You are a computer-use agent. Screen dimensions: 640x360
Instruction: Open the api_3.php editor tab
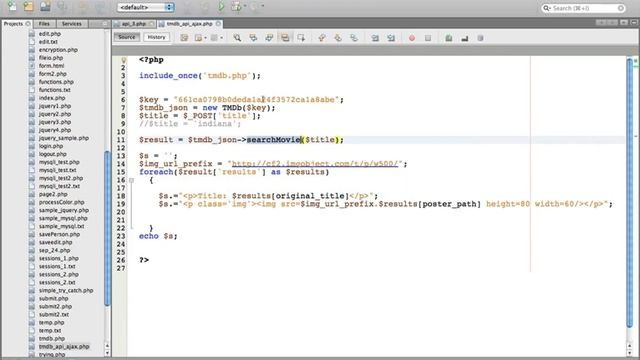pos(134,24)
